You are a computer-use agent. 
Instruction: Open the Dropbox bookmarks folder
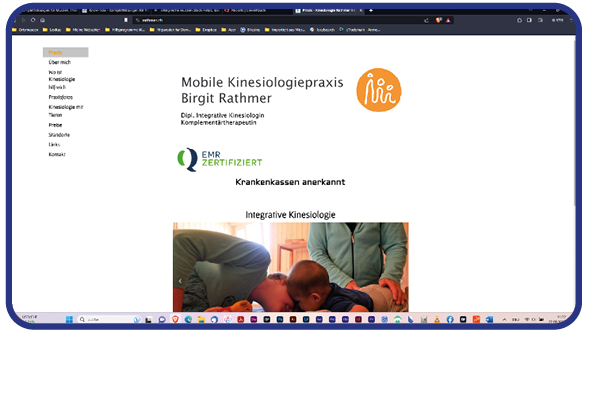206,30
